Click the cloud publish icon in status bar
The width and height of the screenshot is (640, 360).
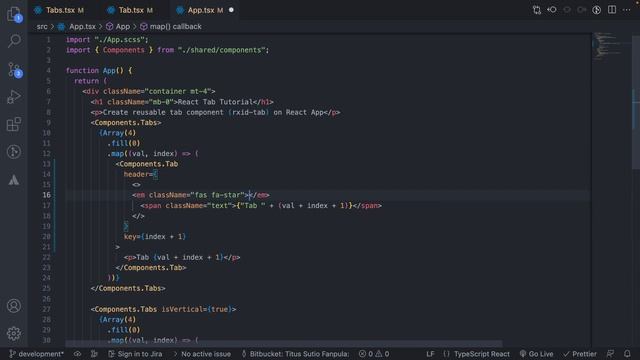tap(78, 354)
